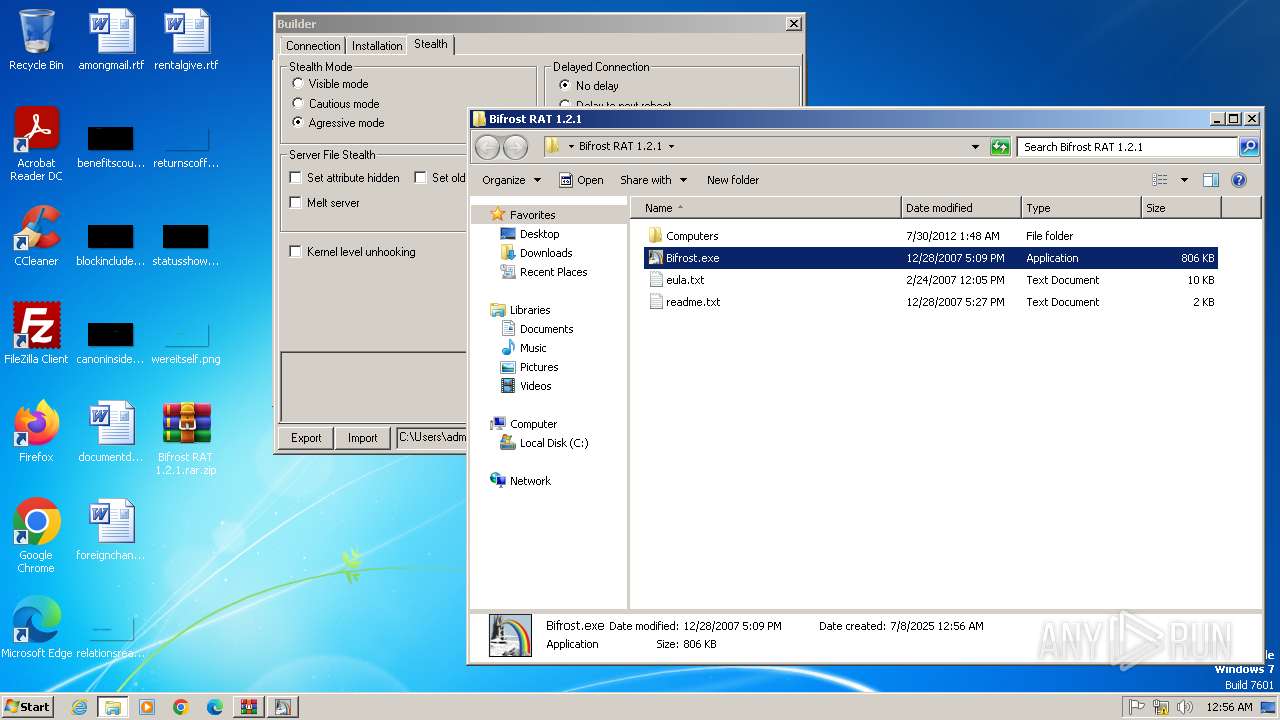This screenshot has height=720, width=1280.
Task: Close the Builder window
Action: [793, 23]
